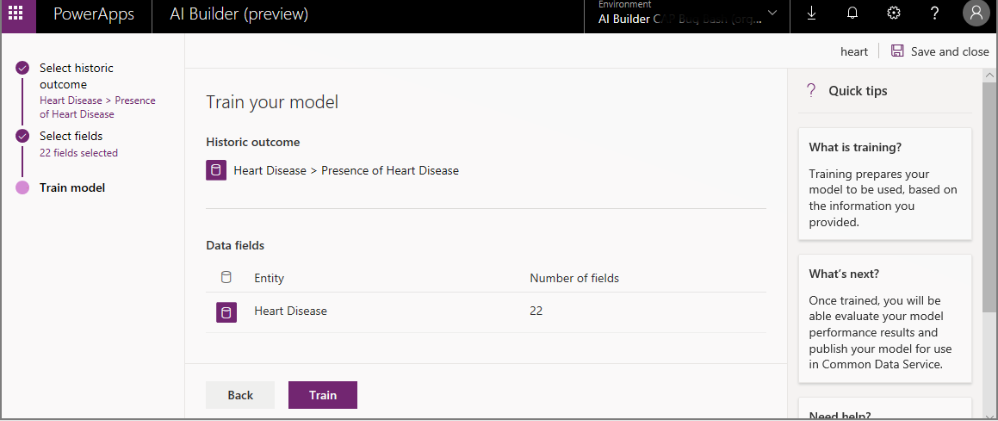Click the Quick tips question mark icon
Viewport: 998px width, 421px height.
pos(812,90)
